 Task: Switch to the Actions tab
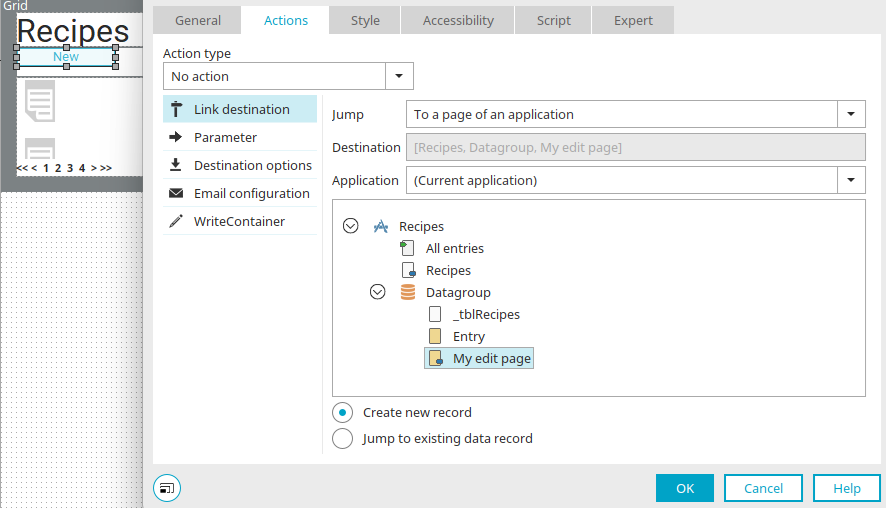[286, 20]
